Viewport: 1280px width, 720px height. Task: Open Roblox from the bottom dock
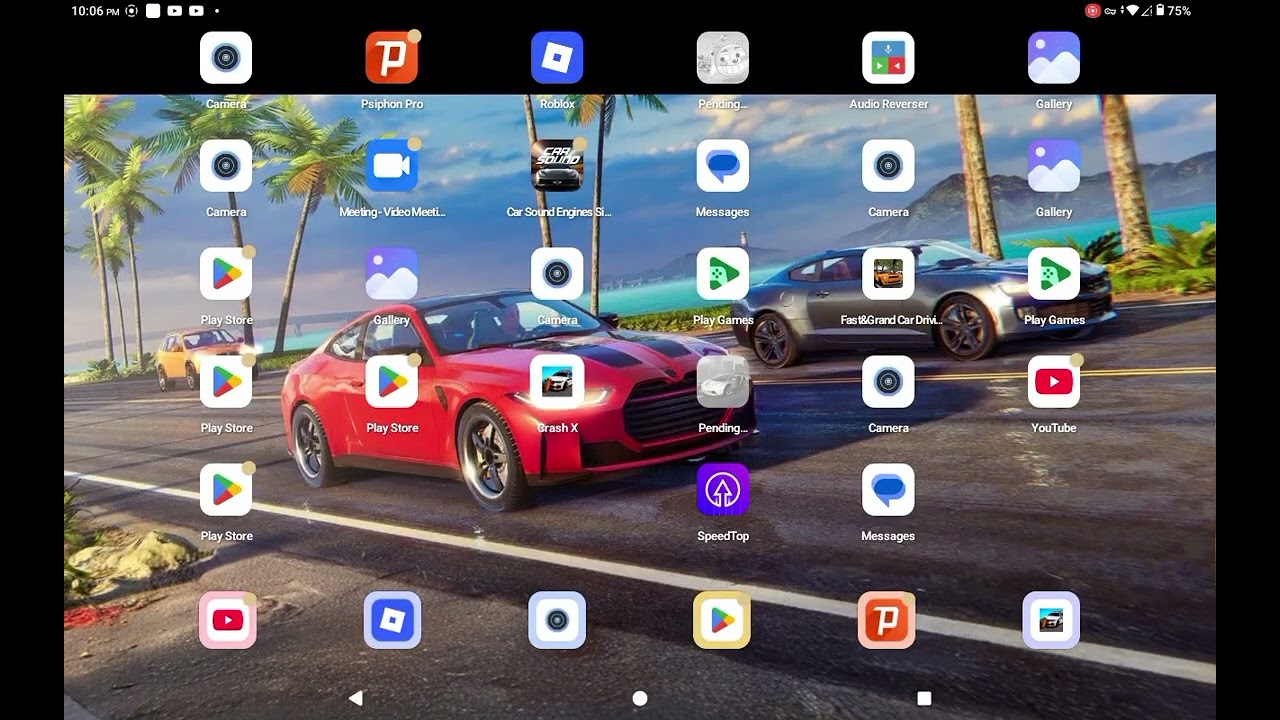(x=393, y=620)
